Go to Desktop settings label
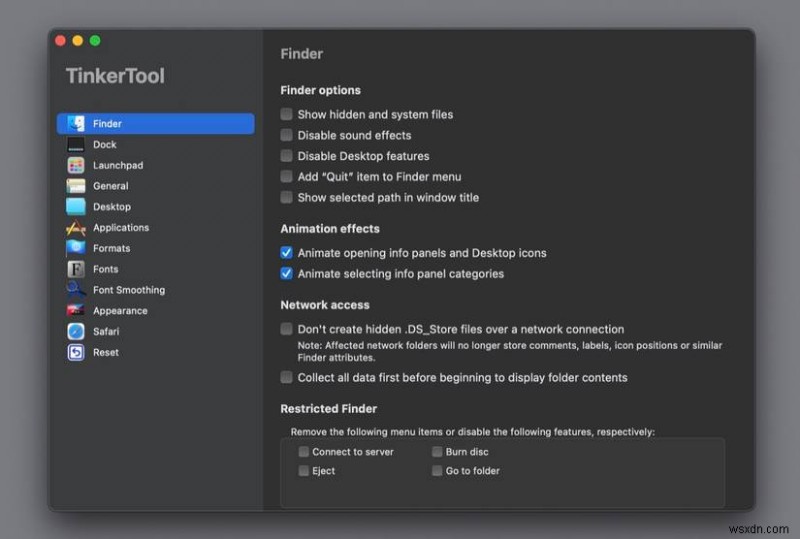 pos(112,207)
